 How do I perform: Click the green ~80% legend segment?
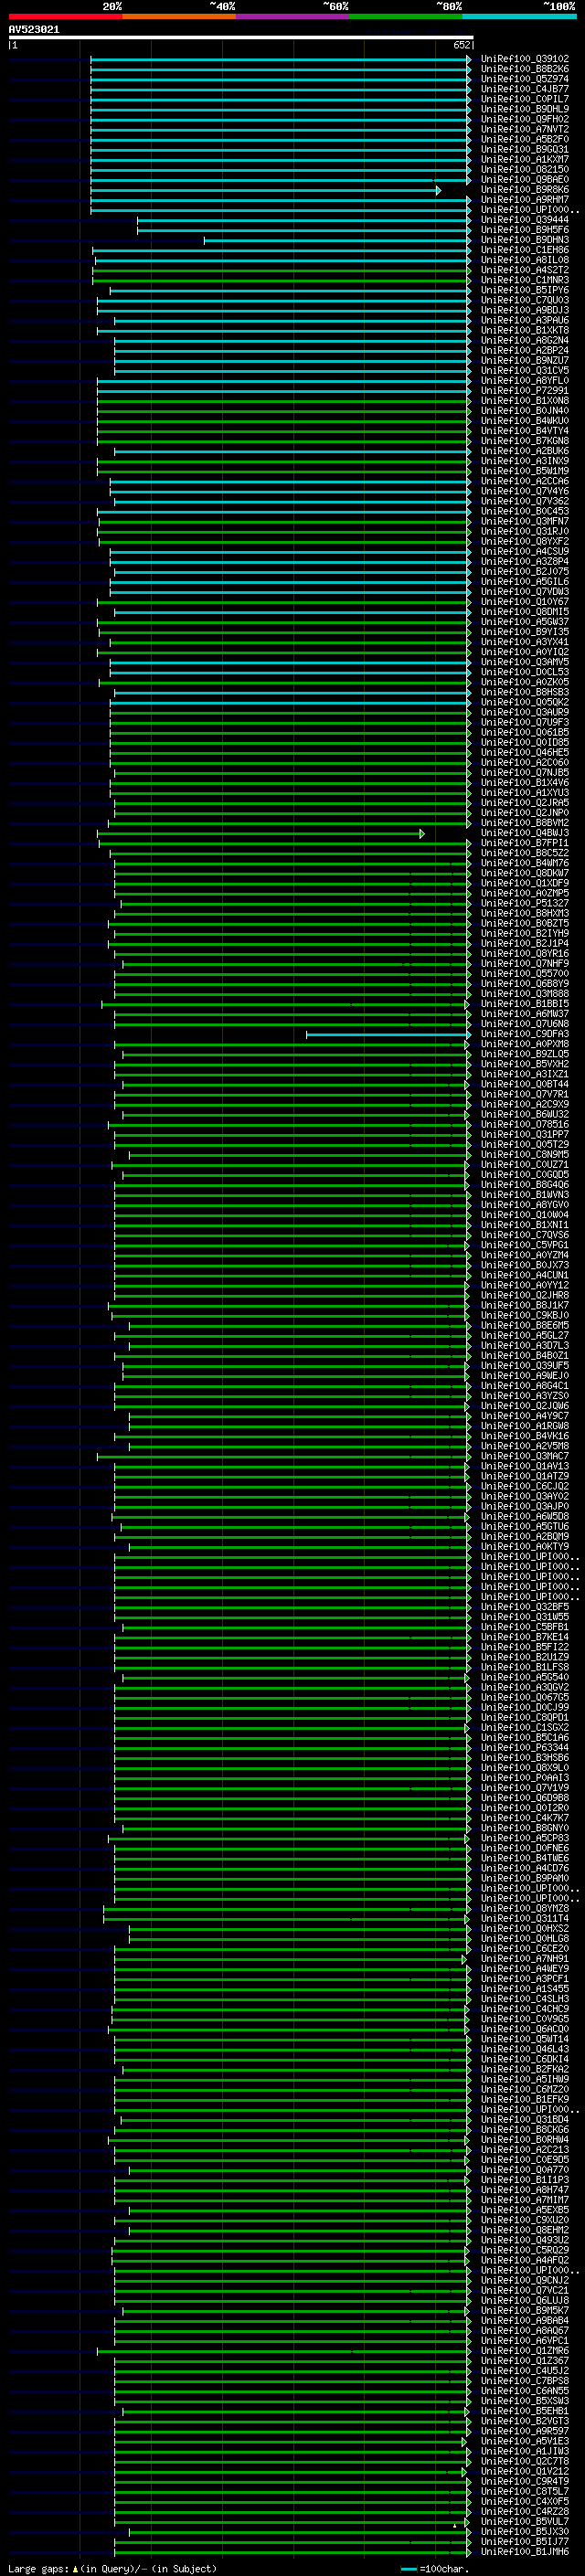pos(406,16)
